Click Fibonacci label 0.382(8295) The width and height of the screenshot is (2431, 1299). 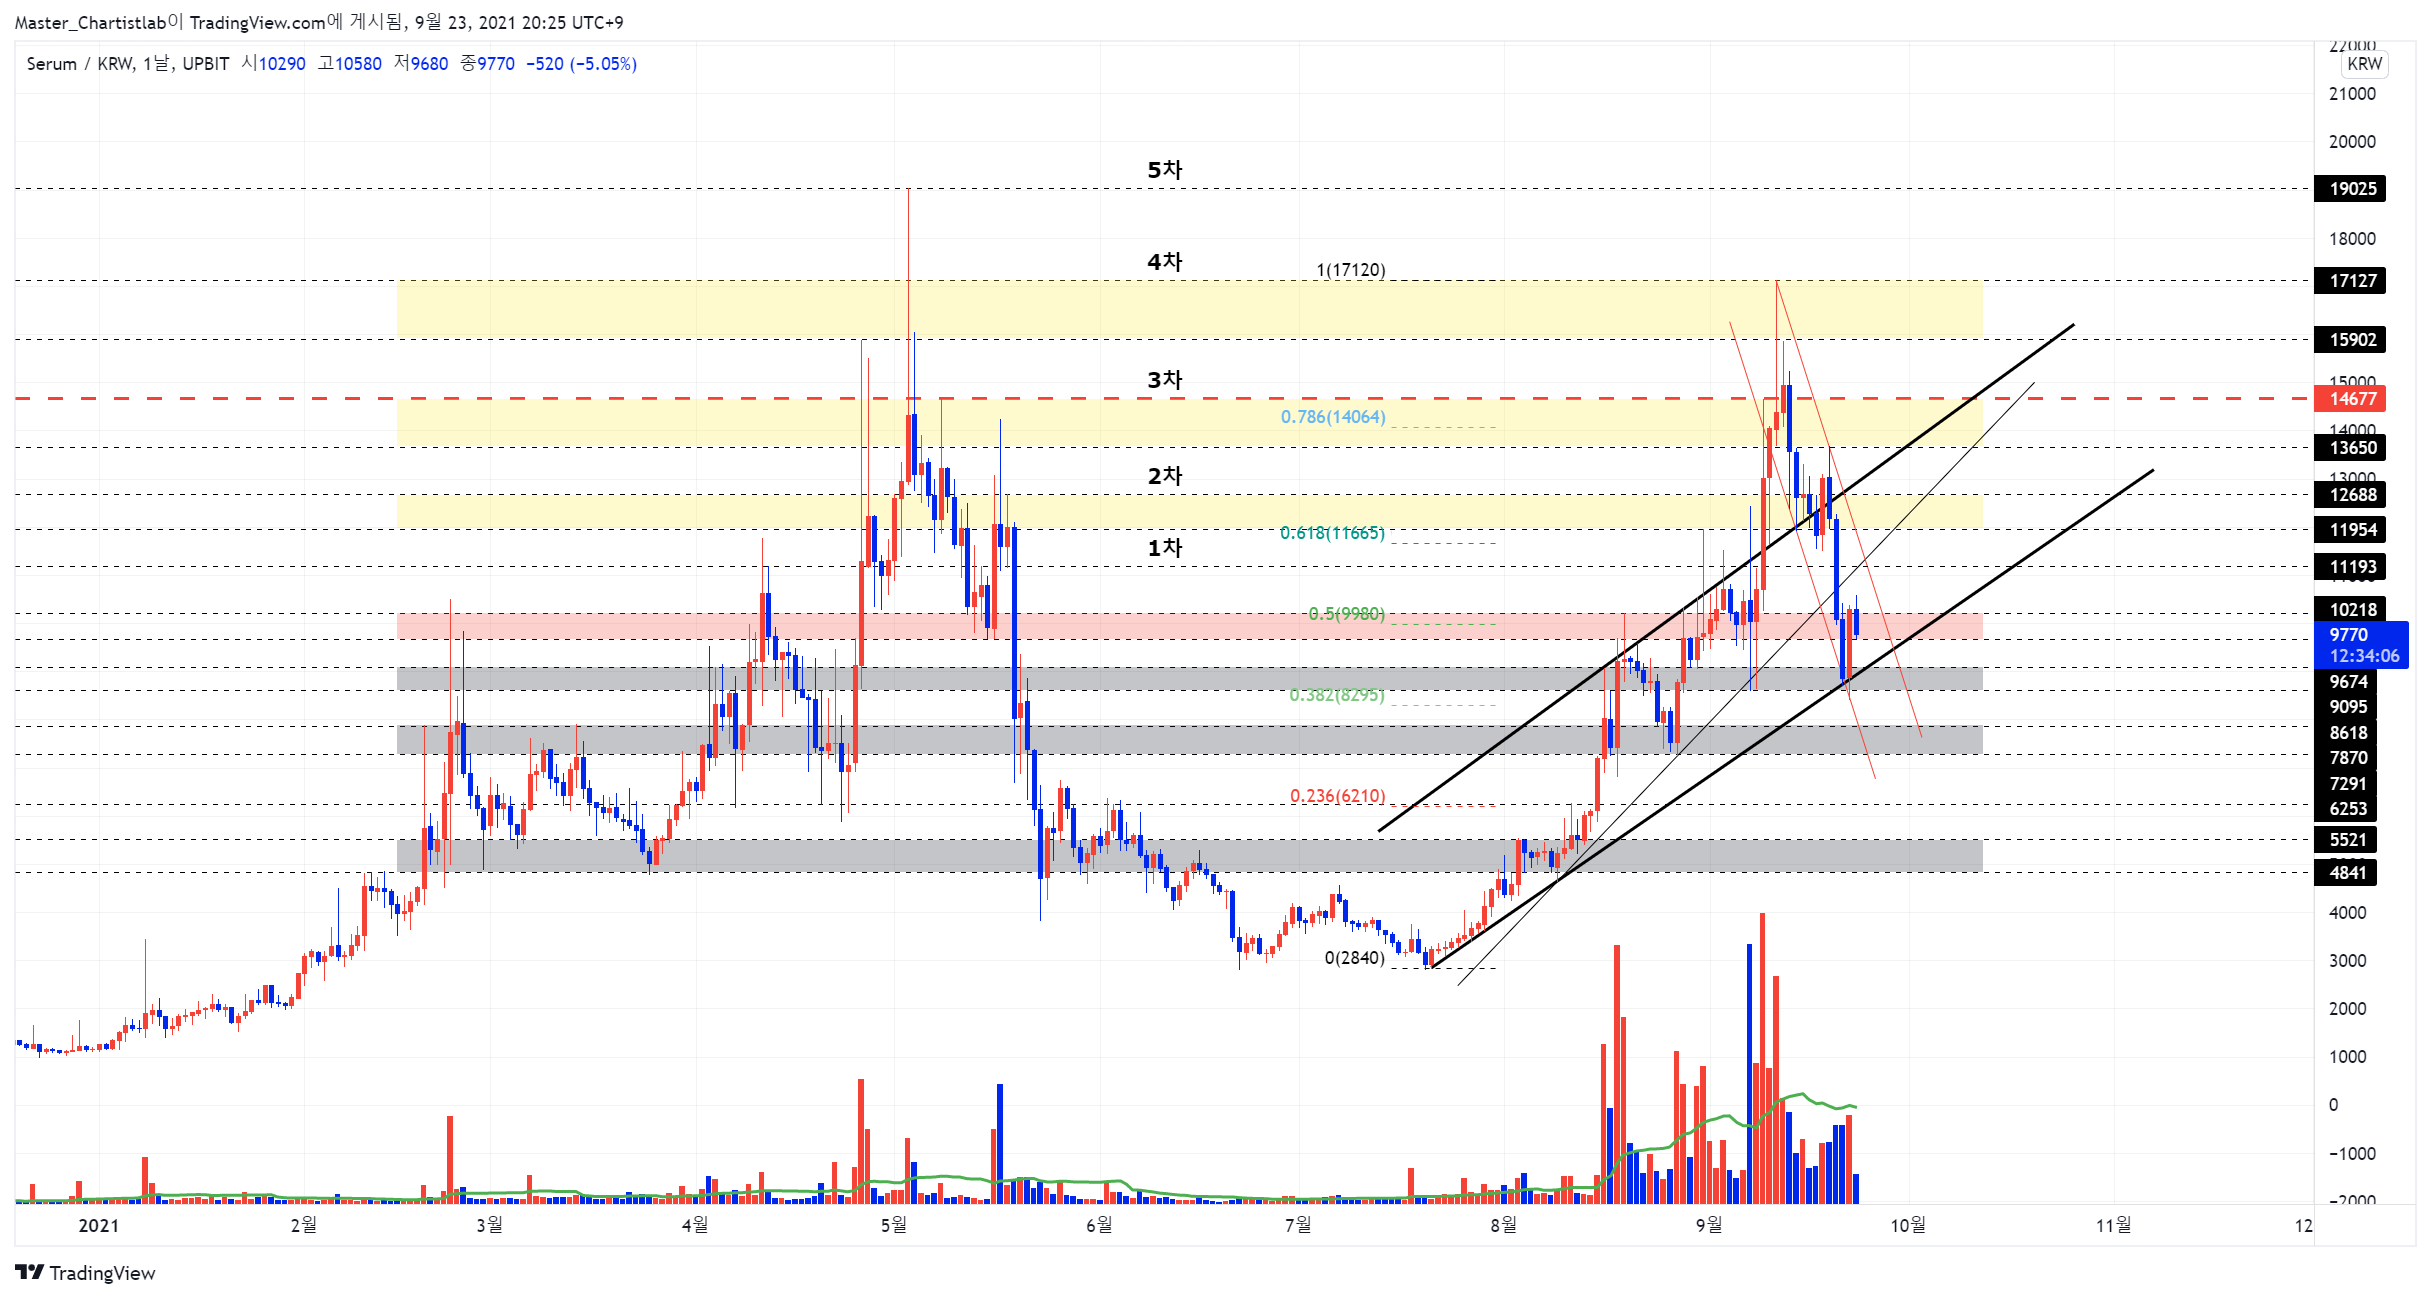click(x=1337, y=695)
